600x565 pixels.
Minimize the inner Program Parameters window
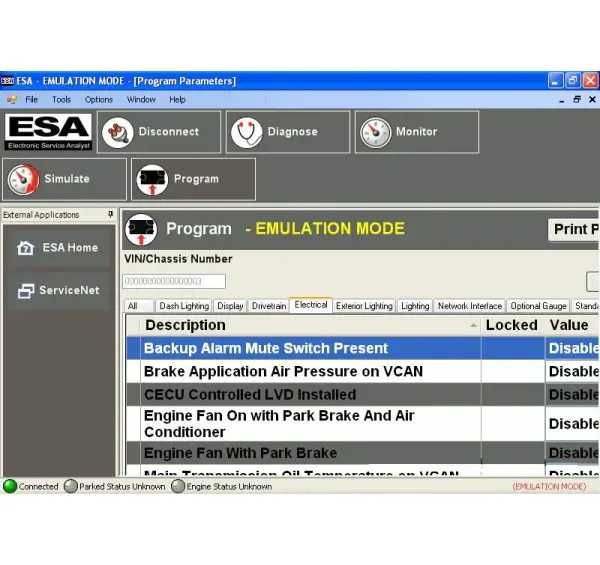[x=561, y=100]
